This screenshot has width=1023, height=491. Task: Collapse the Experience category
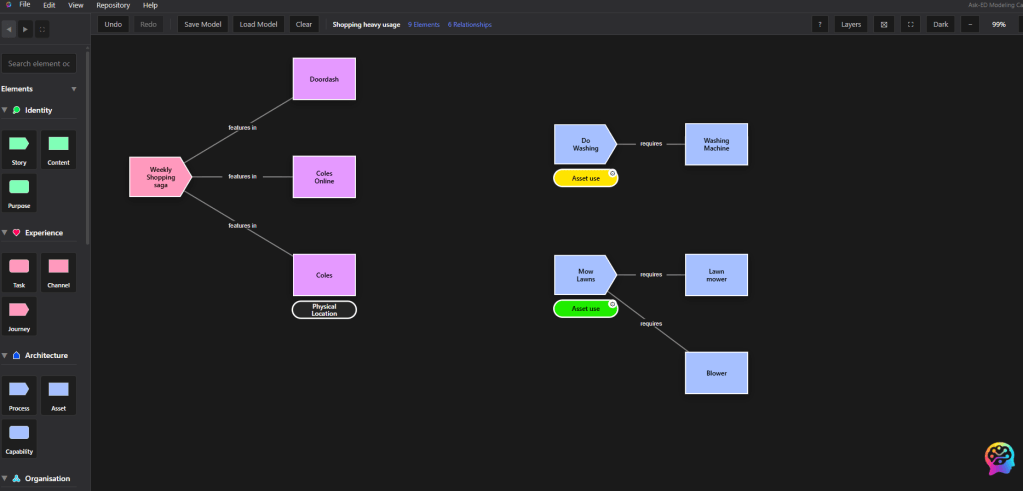click(5, 233)
